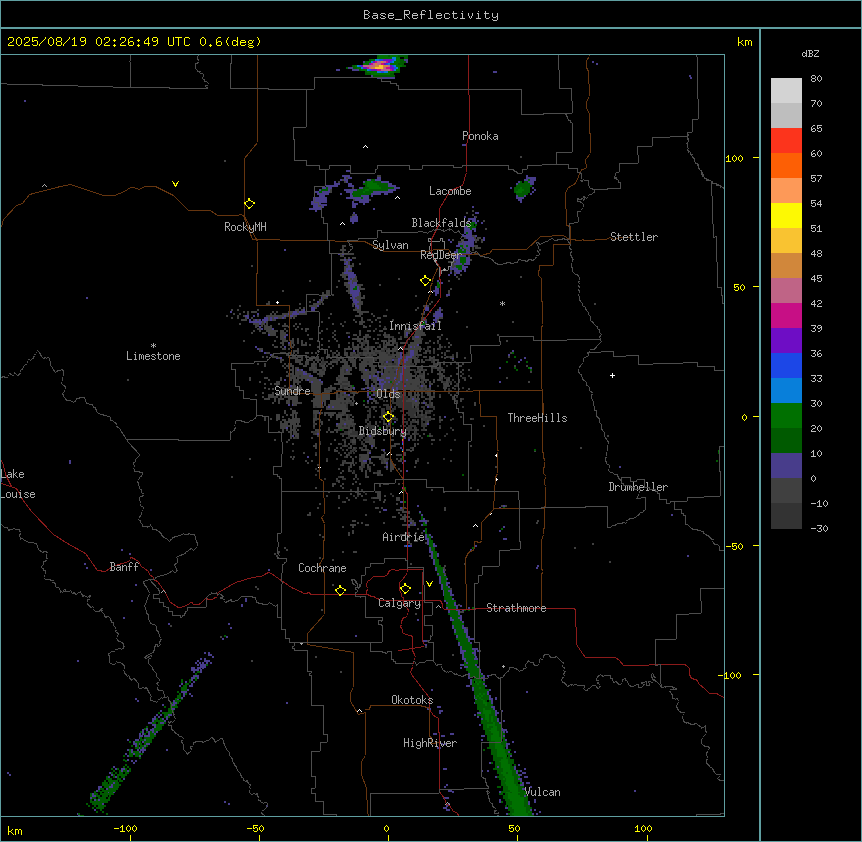862x842 pixels.
Task: Click the Airdrie city label
Action: [404, 537]
